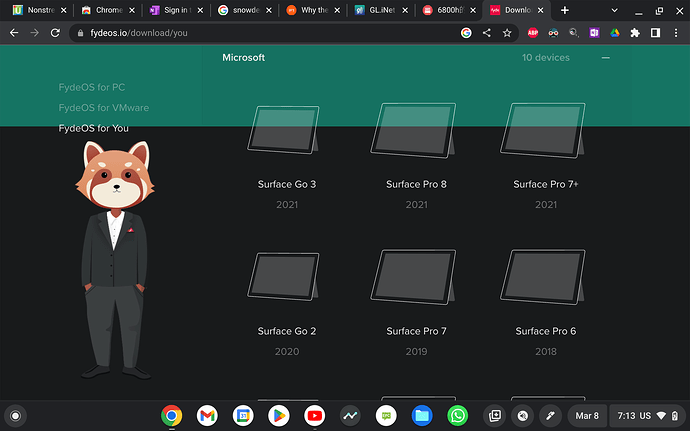Open the Extensions puzzle menu
The image size is (690, 431).
point(635,33)
